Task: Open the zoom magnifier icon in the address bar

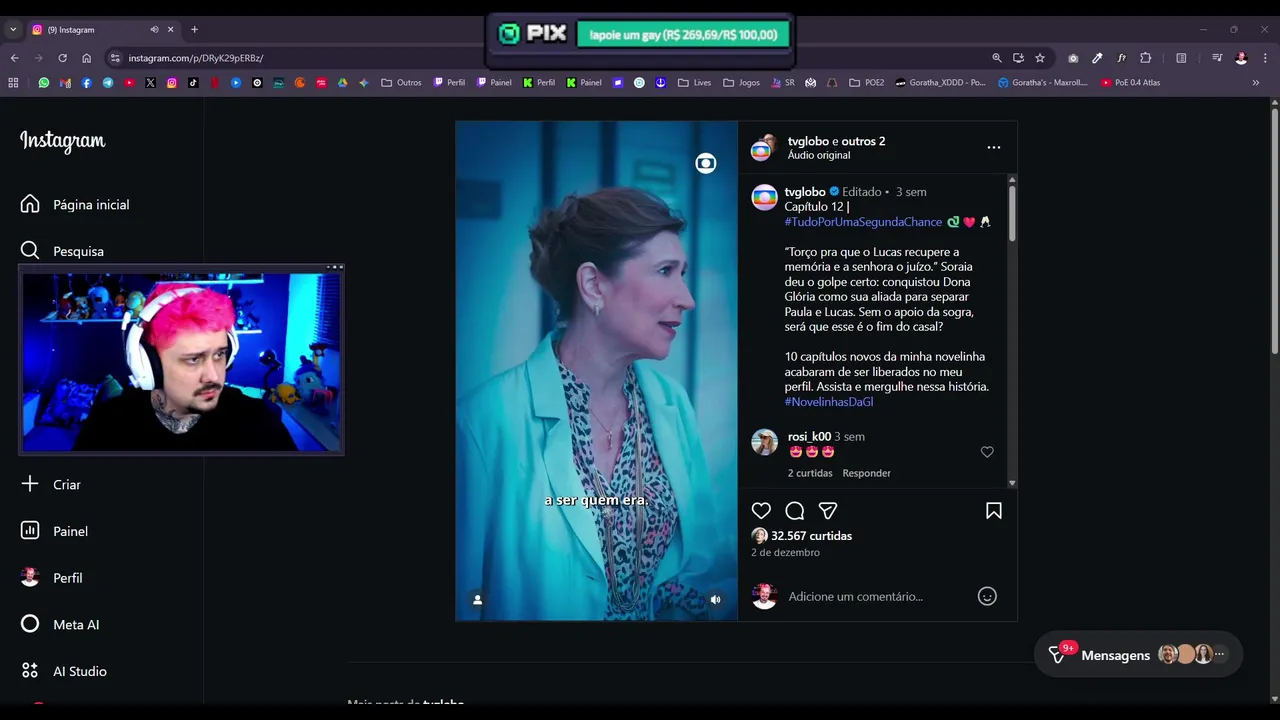Action: [x=996, y=58]
